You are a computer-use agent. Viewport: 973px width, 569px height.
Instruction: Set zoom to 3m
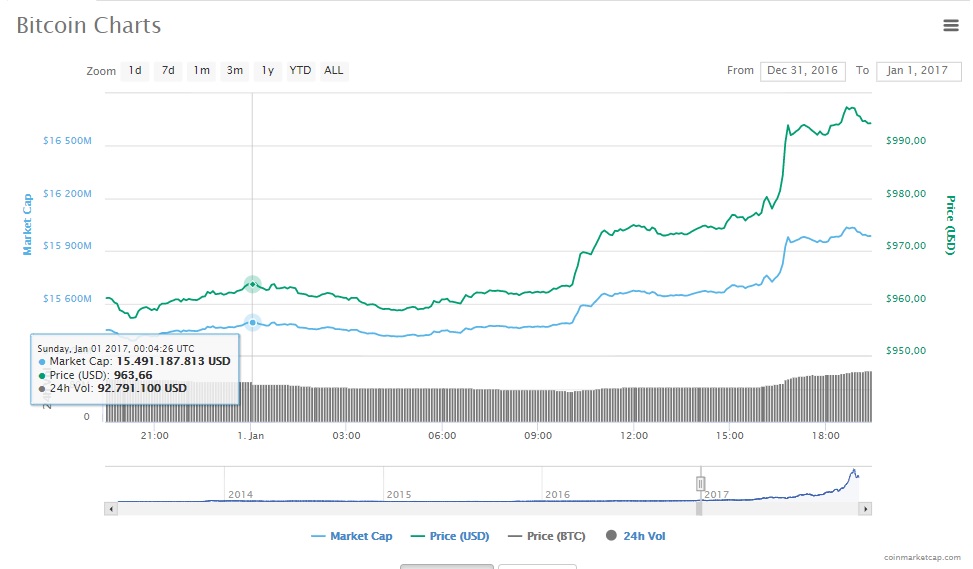(x=235, y=71)
